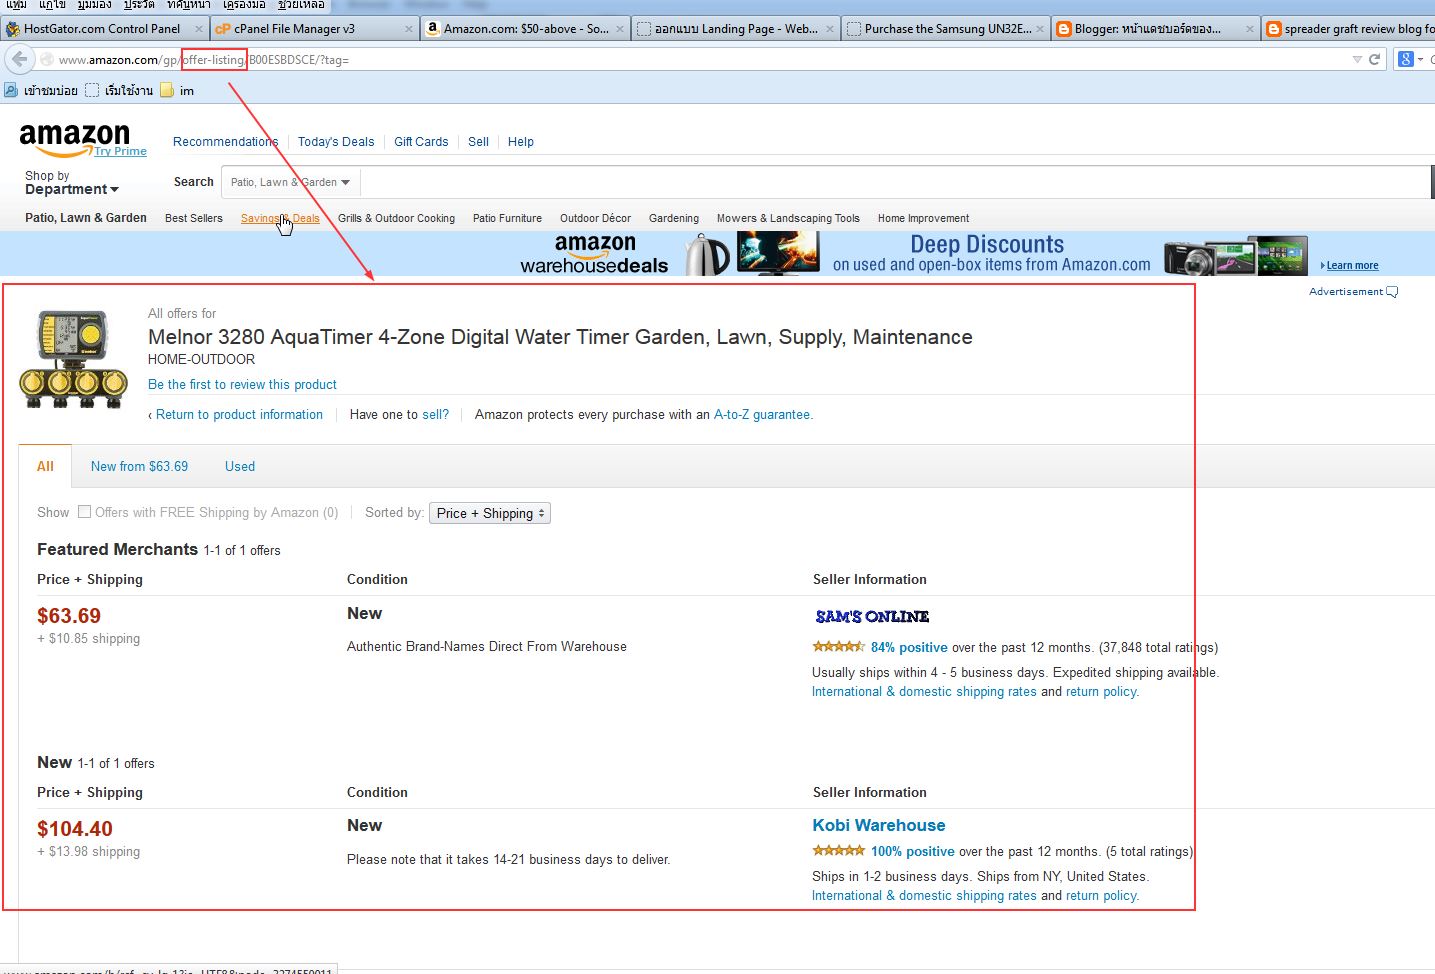Click the Sell link in the top navigation

coord(478,142)
